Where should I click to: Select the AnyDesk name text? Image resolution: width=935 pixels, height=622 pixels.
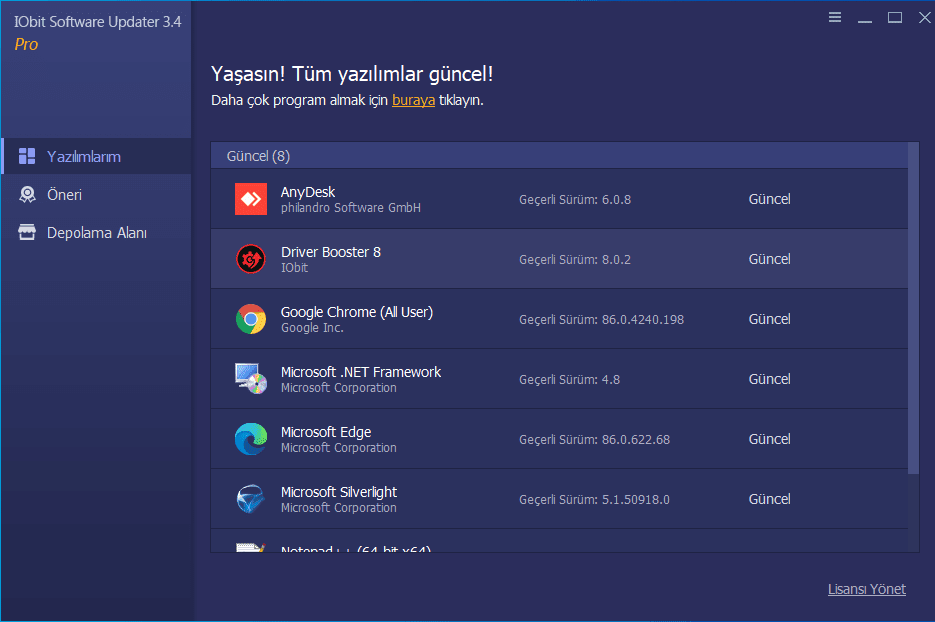[x=308, y=192]
